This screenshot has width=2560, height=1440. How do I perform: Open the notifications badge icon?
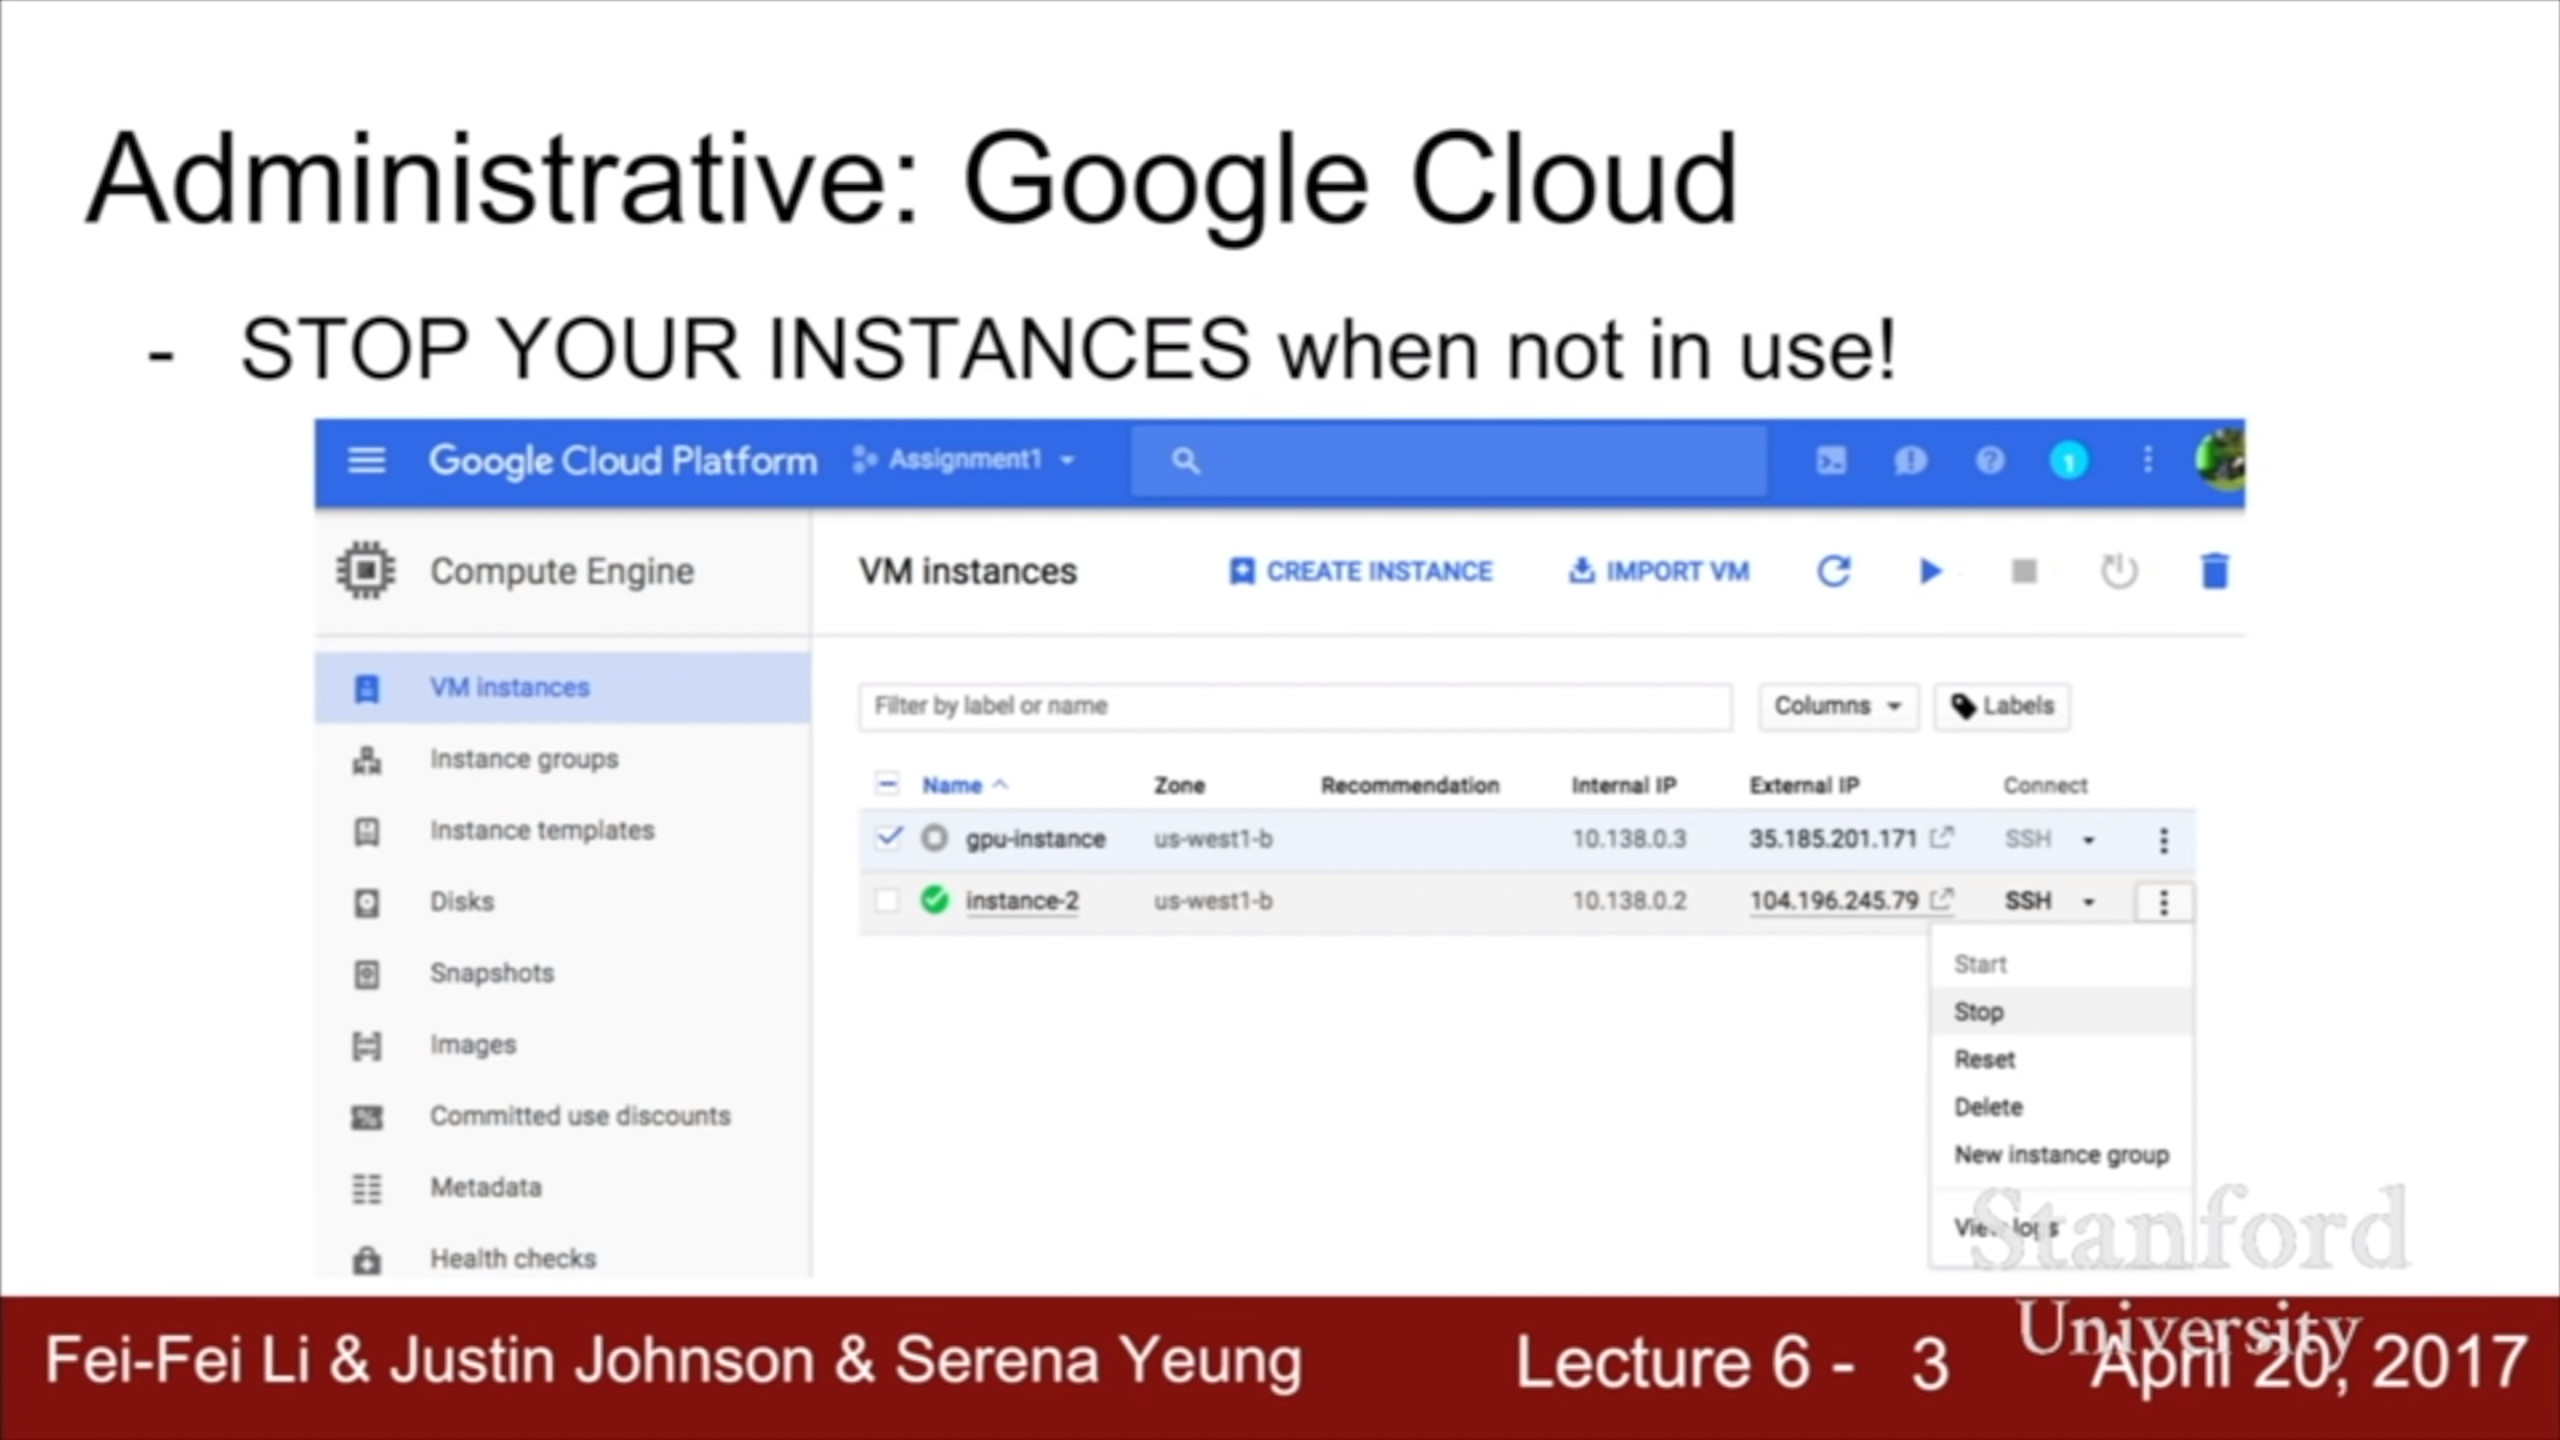coord(2068,461)
